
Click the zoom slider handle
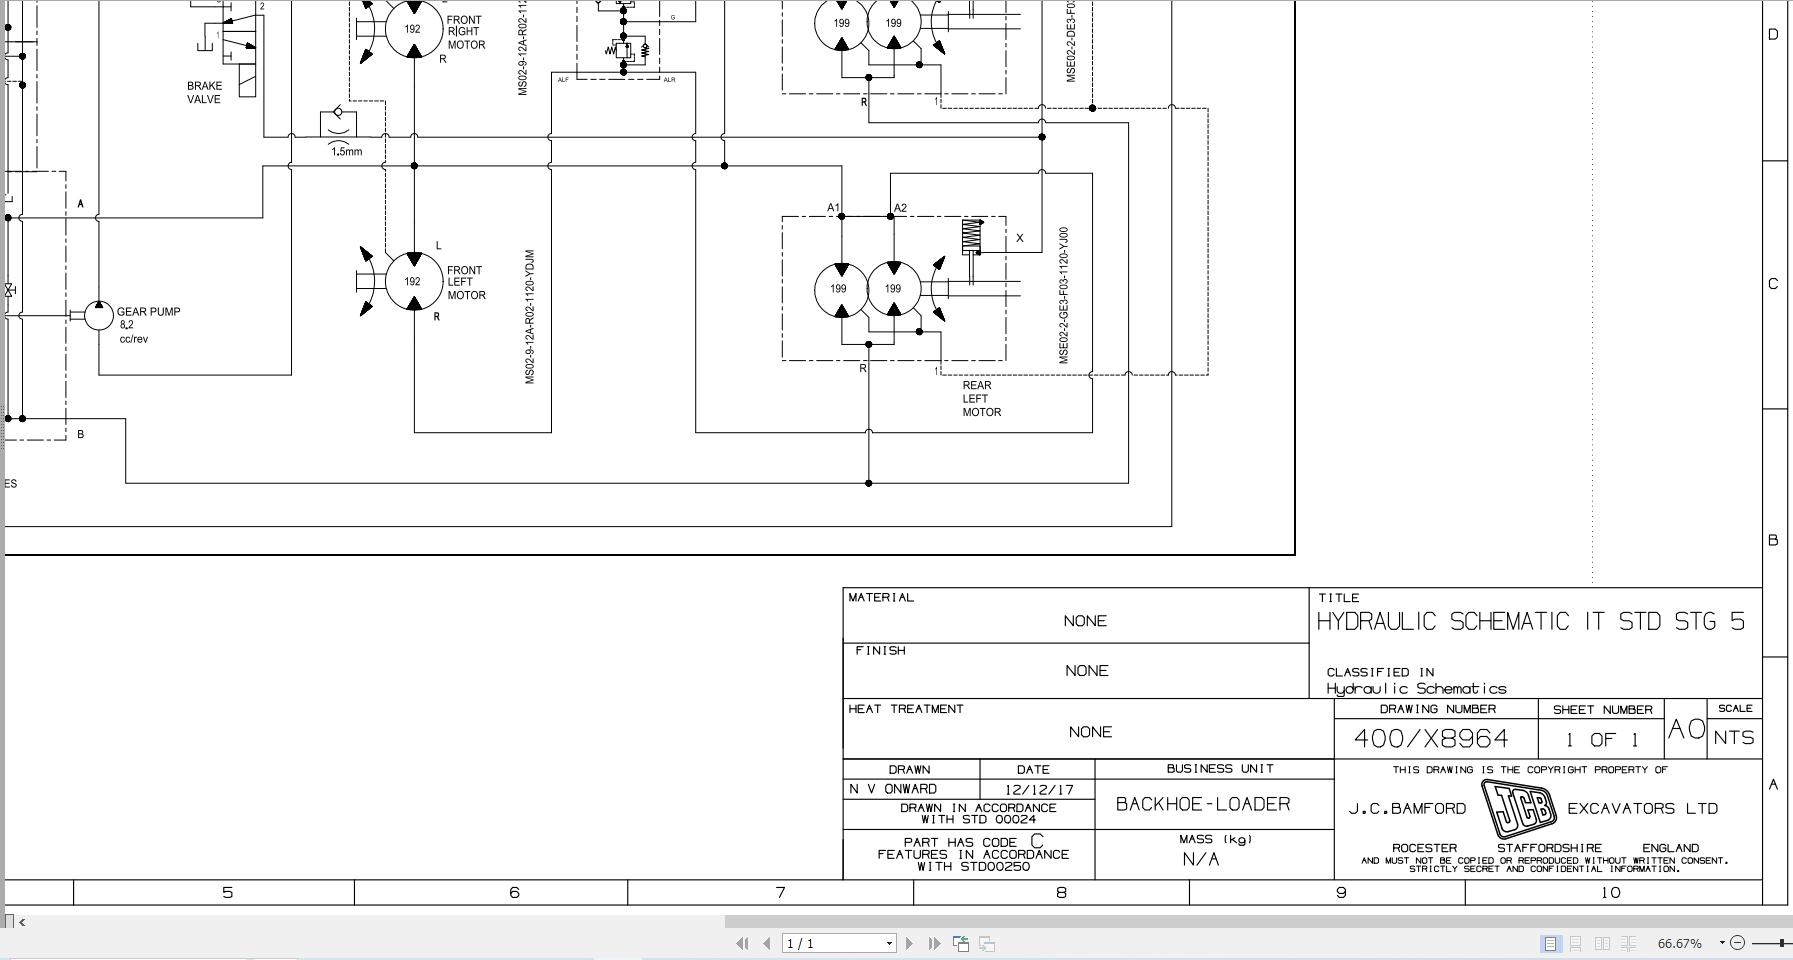tap(1782, 942)
